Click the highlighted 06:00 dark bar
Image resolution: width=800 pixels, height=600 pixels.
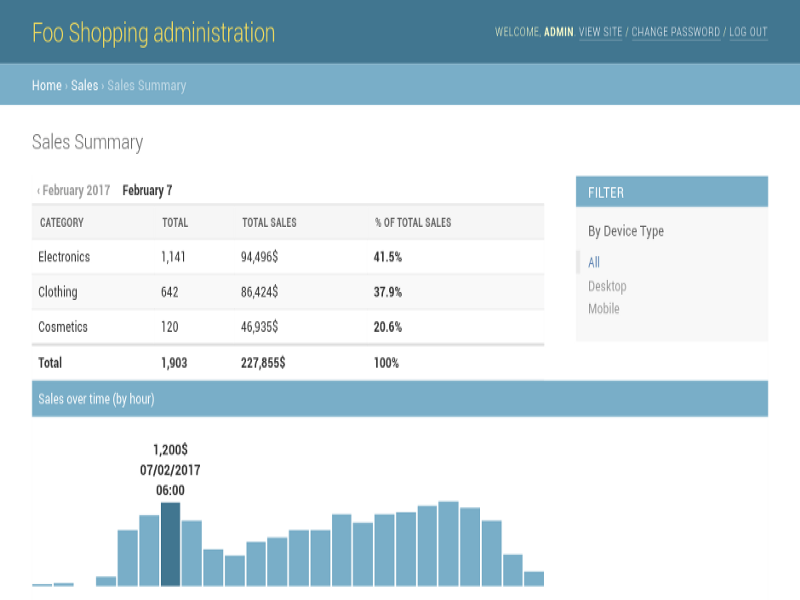[x=170, y=545]
